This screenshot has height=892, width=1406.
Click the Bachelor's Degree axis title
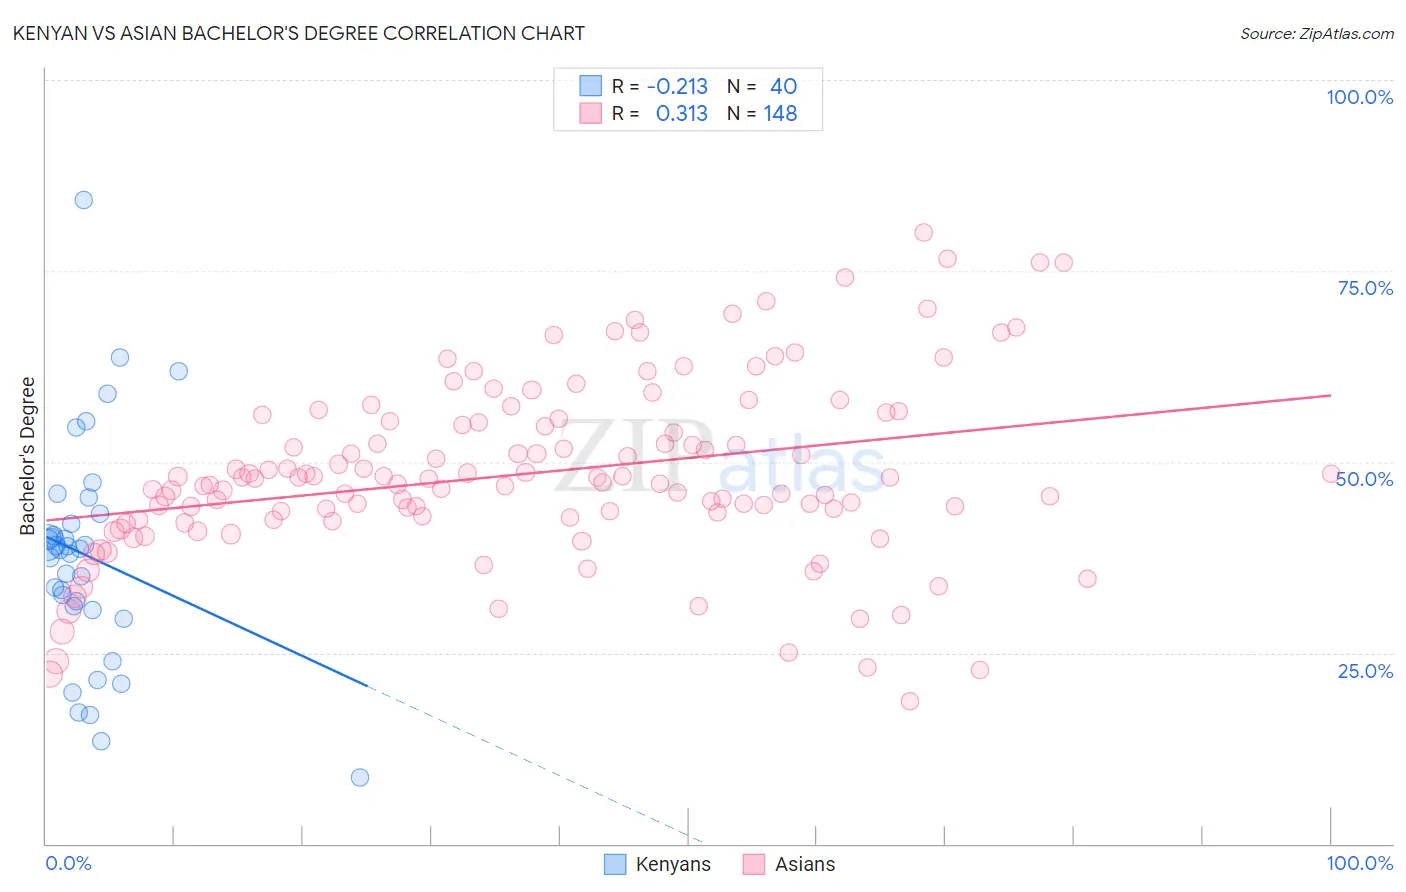(28, 456)
